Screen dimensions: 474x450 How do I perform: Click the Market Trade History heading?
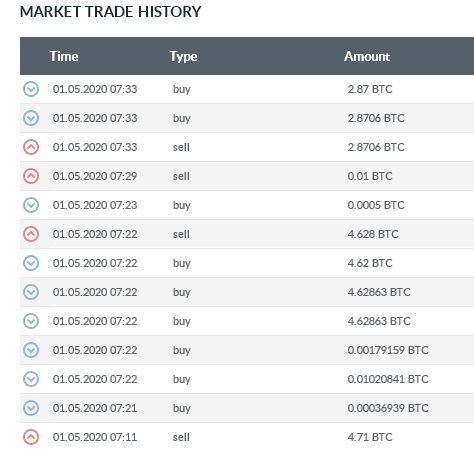pyautogui.click(x=111, y=12)
